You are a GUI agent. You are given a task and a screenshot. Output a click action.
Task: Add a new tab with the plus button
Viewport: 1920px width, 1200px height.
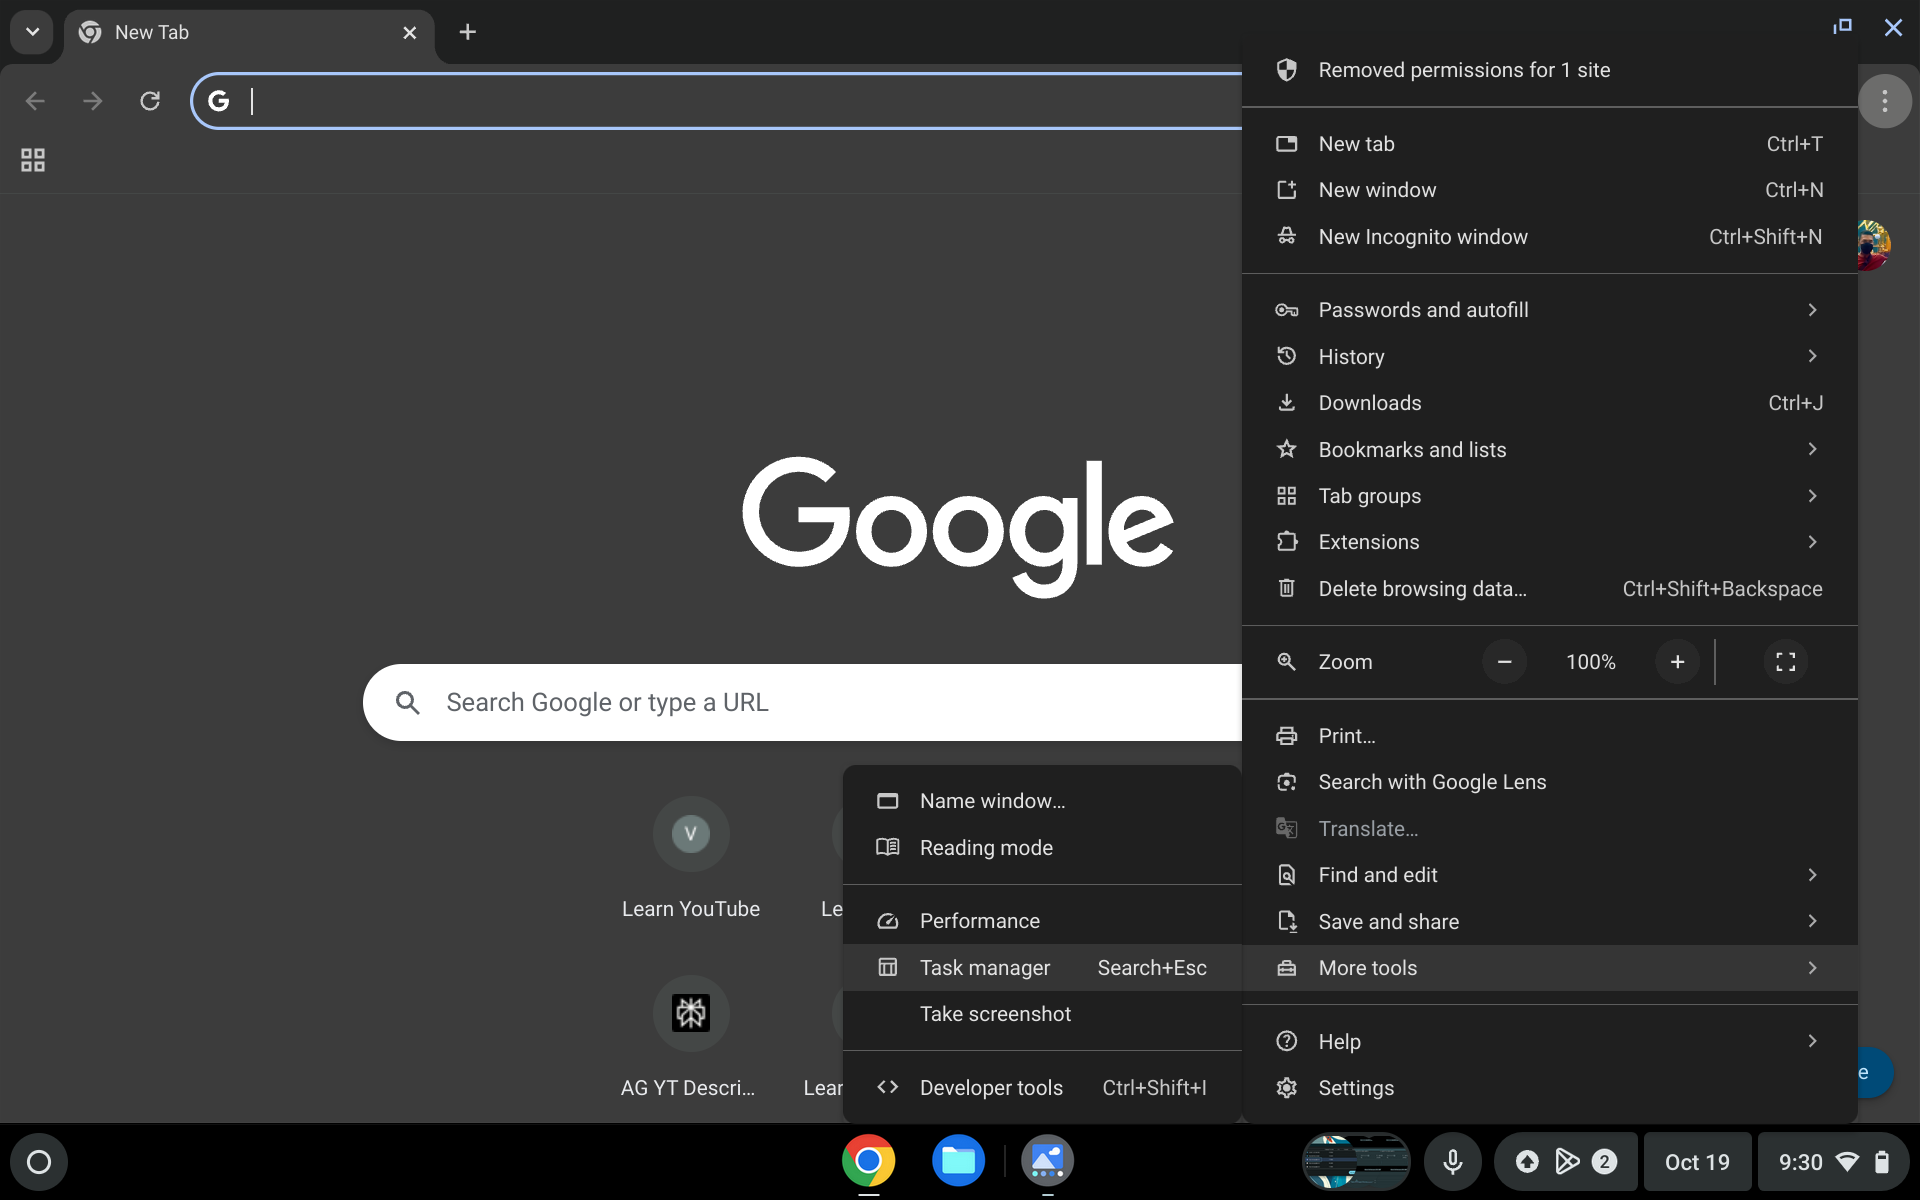click(x=467, y=32)
